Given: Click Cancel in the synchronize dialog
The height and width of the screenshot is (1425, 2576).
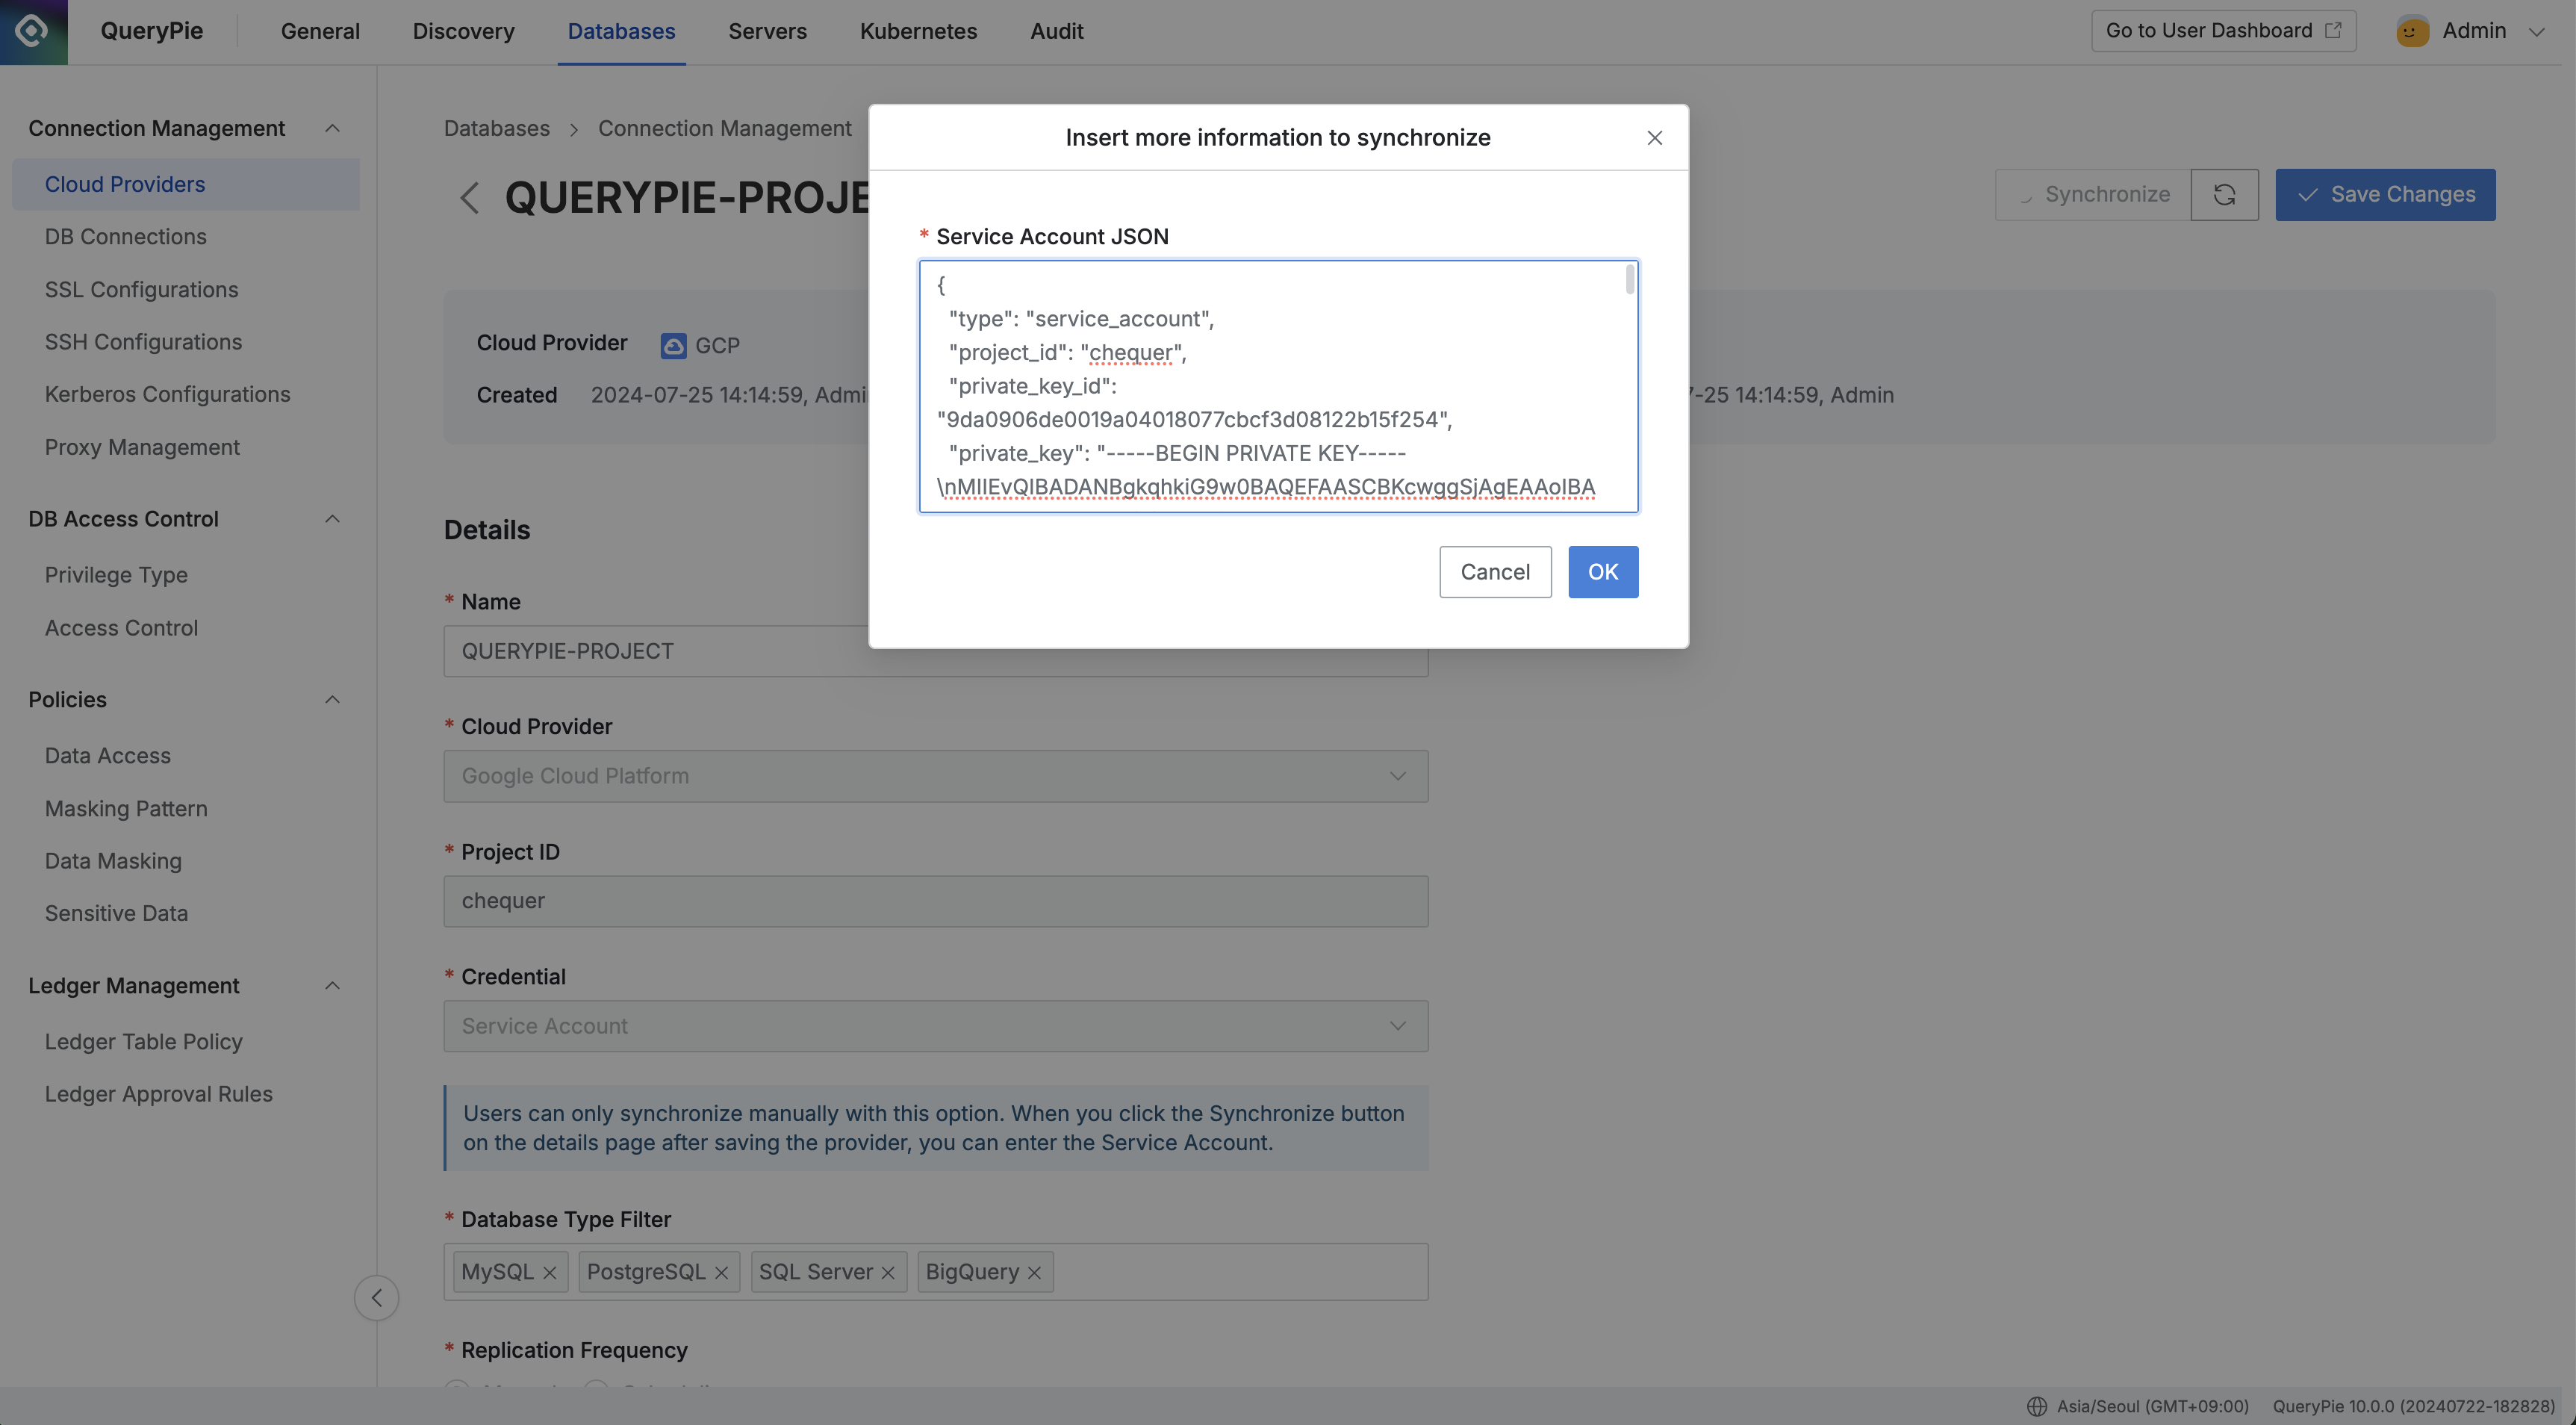Looking at the screenshot, I should (1495, 572).
